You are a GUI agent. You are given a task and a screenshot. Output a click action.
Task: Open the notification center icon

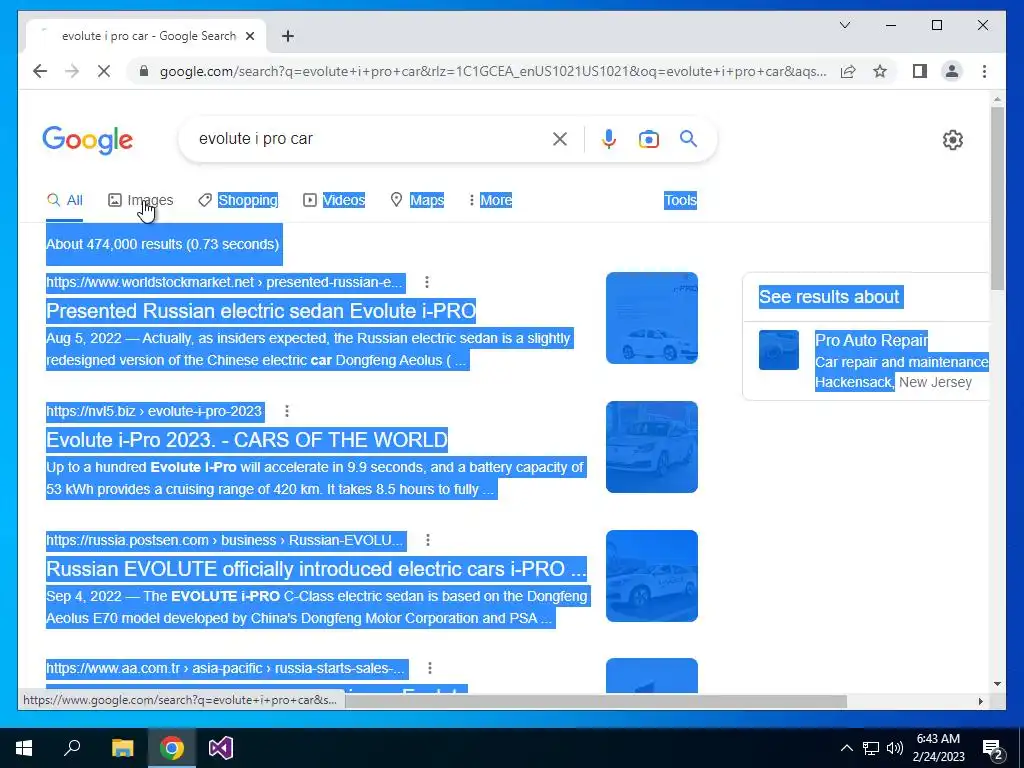coord(993,750)
